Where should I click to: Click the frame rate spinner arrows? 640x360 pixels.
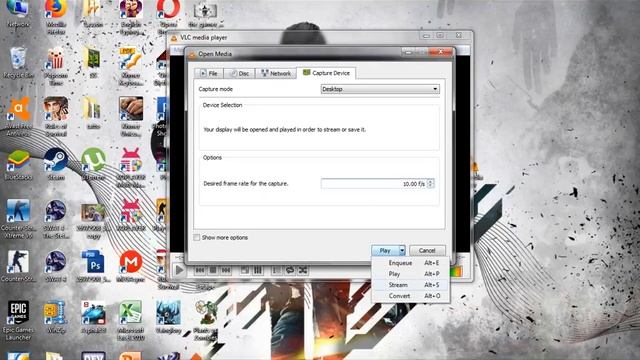(x=431, y=184)
